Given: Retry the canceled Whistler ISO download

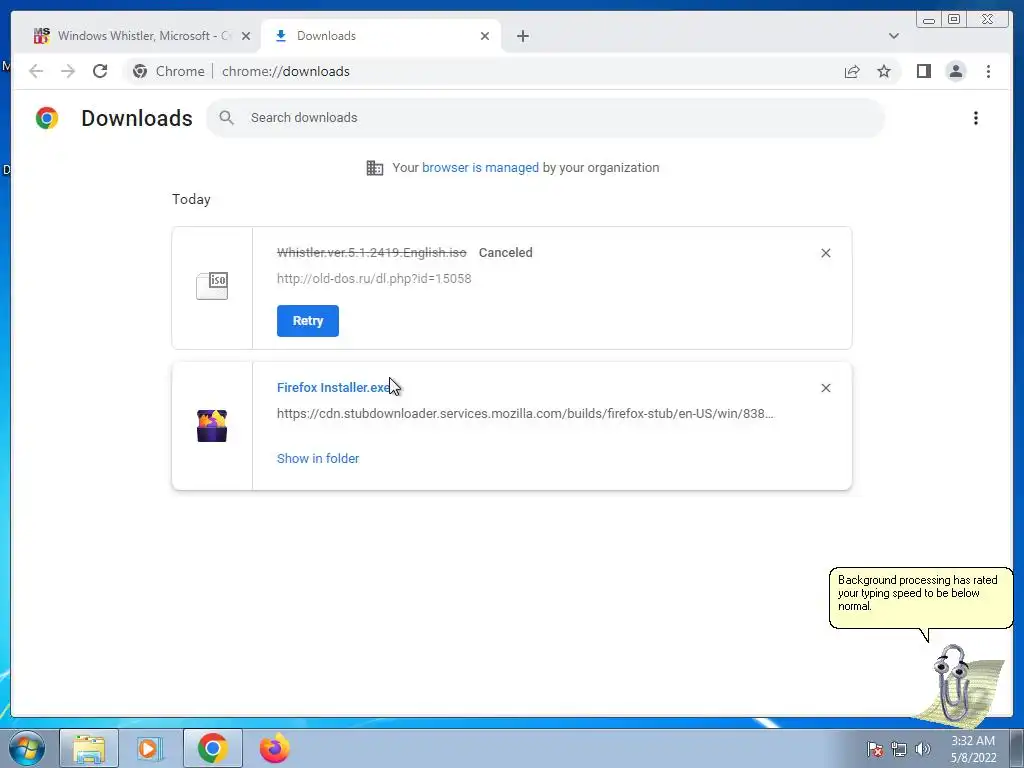Looking at the screenshot, I should click(x=308, y=321).
